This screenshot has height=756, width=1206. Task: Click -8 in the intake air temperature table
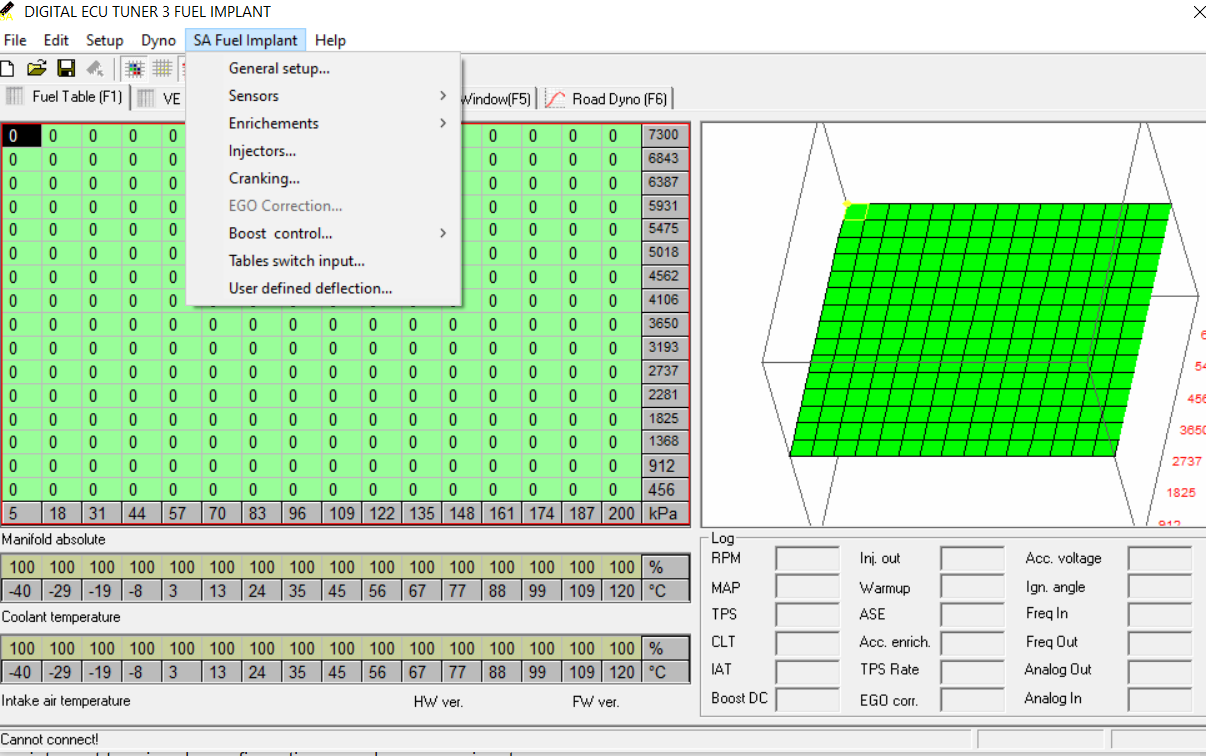(x=141, y=672)
